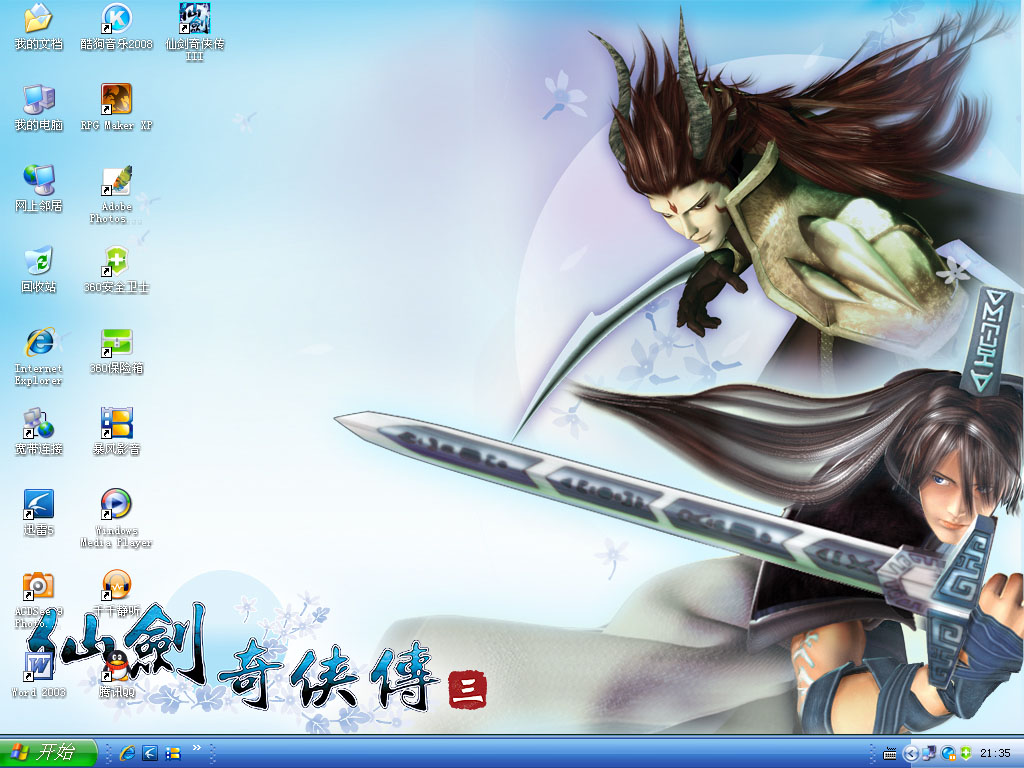Launch Internet Explorer from Quick Launch
The width and height of the screenshot is (1024, 768).
tap(127, 753)
